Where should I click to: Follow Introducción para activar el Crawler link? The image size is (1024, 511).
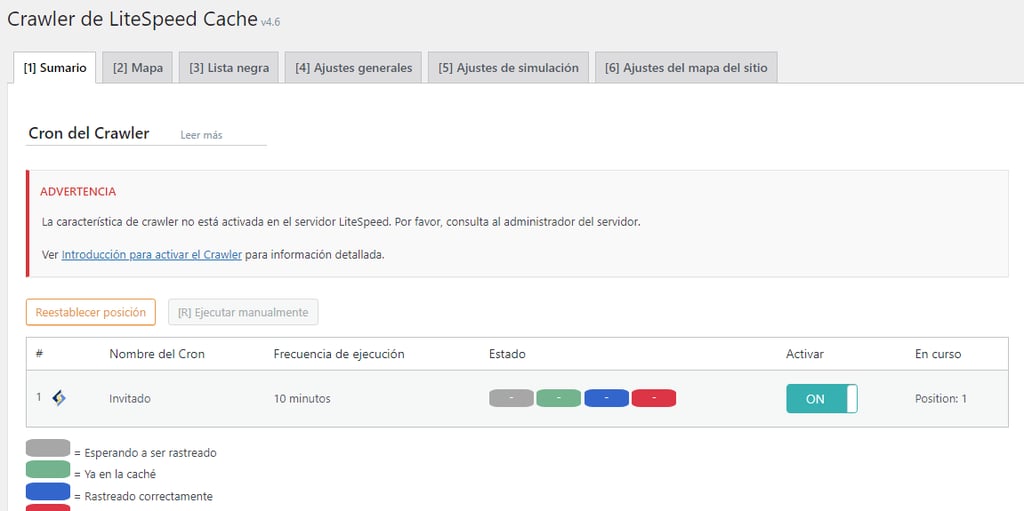(152, 255)
